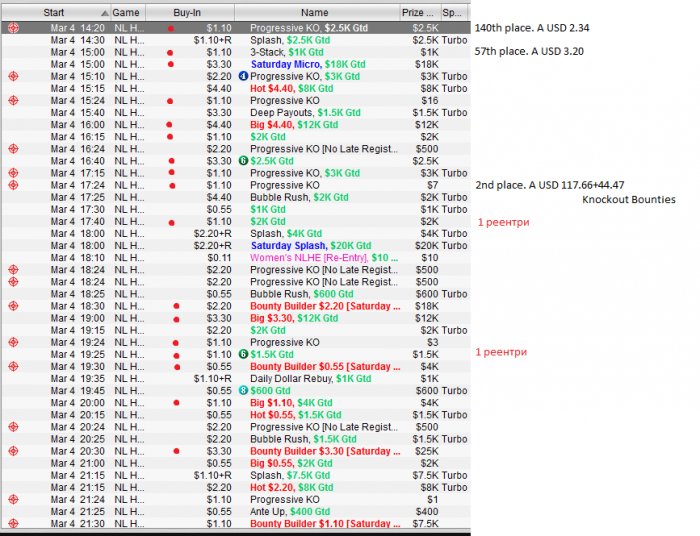Click the $1K Gtd name on the 17:30 row

tap(268, 209)
